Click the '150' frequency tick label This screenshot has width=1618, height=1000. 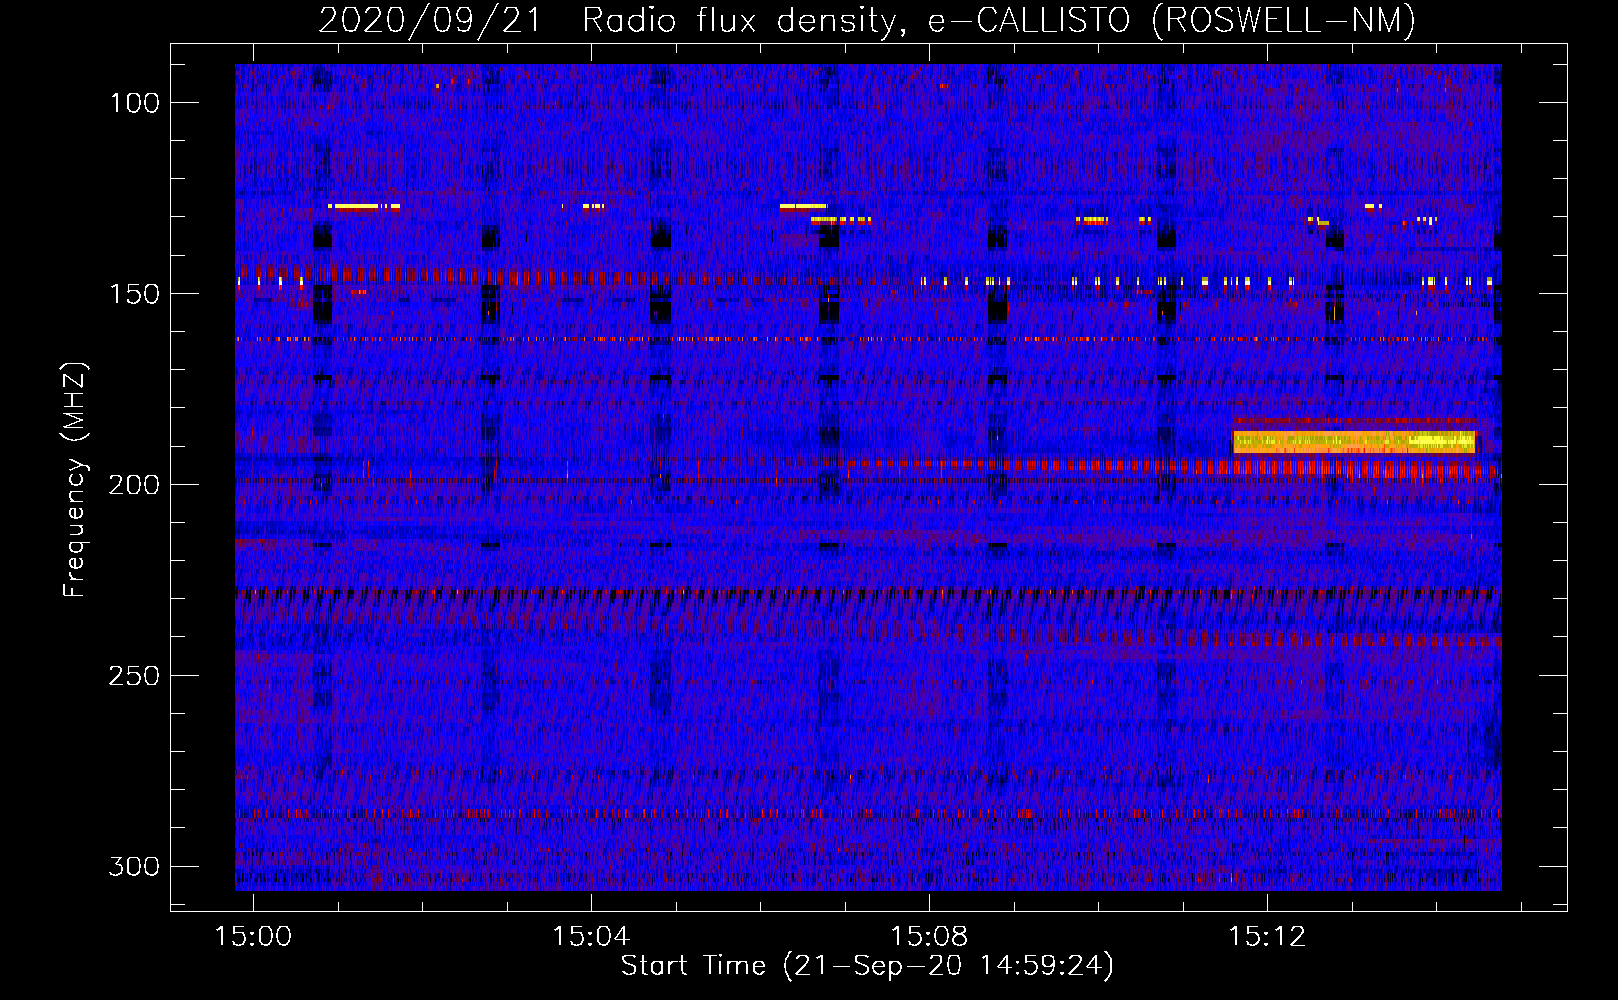point(135,294)
